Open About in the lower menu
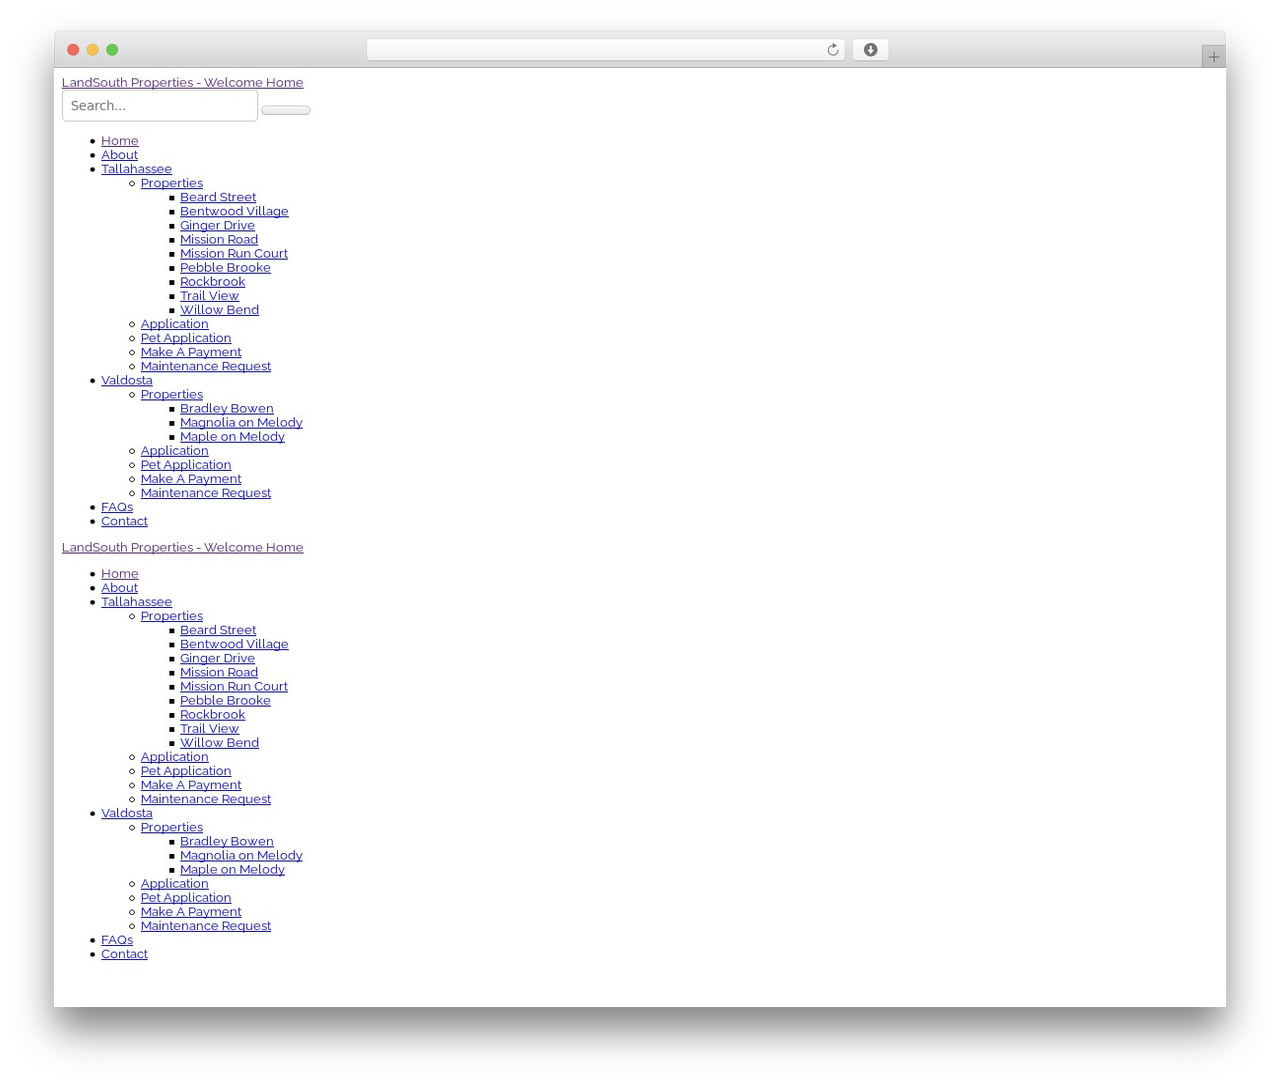1280x1084 pixels. [x=119, y=588]
